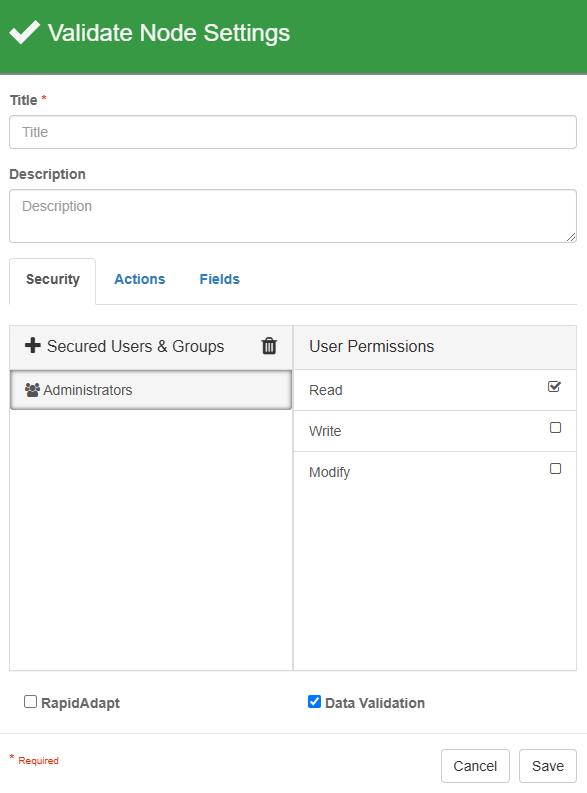The height and width of the screenshot is (793, 587).
Task: Grab the Description textarea resize handle
Action: pyautogui.click(x=571, y=237)
